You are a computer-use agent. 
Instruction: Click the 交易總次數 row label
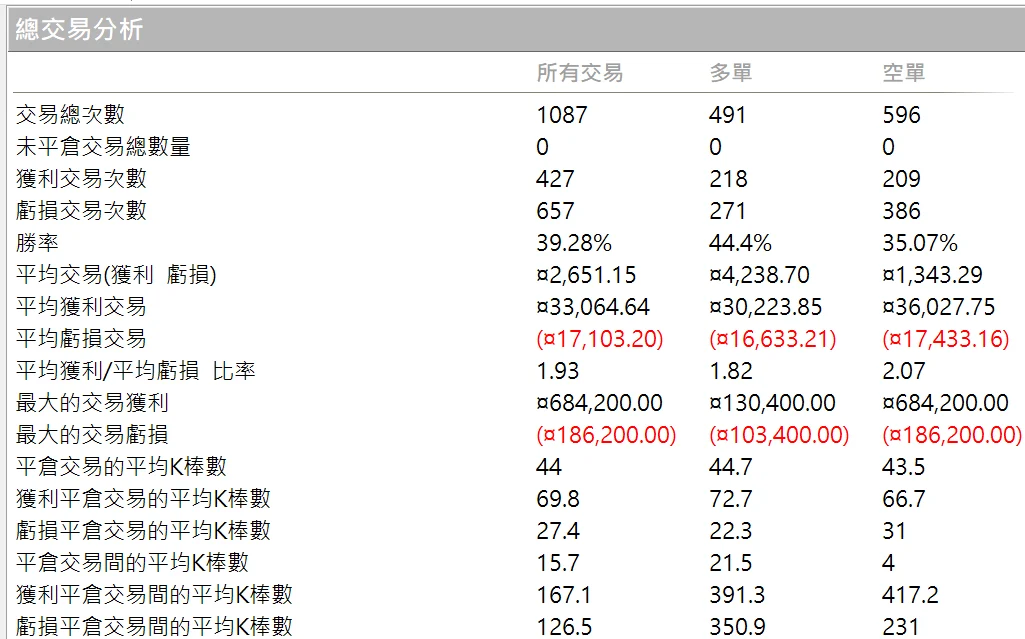70,114
